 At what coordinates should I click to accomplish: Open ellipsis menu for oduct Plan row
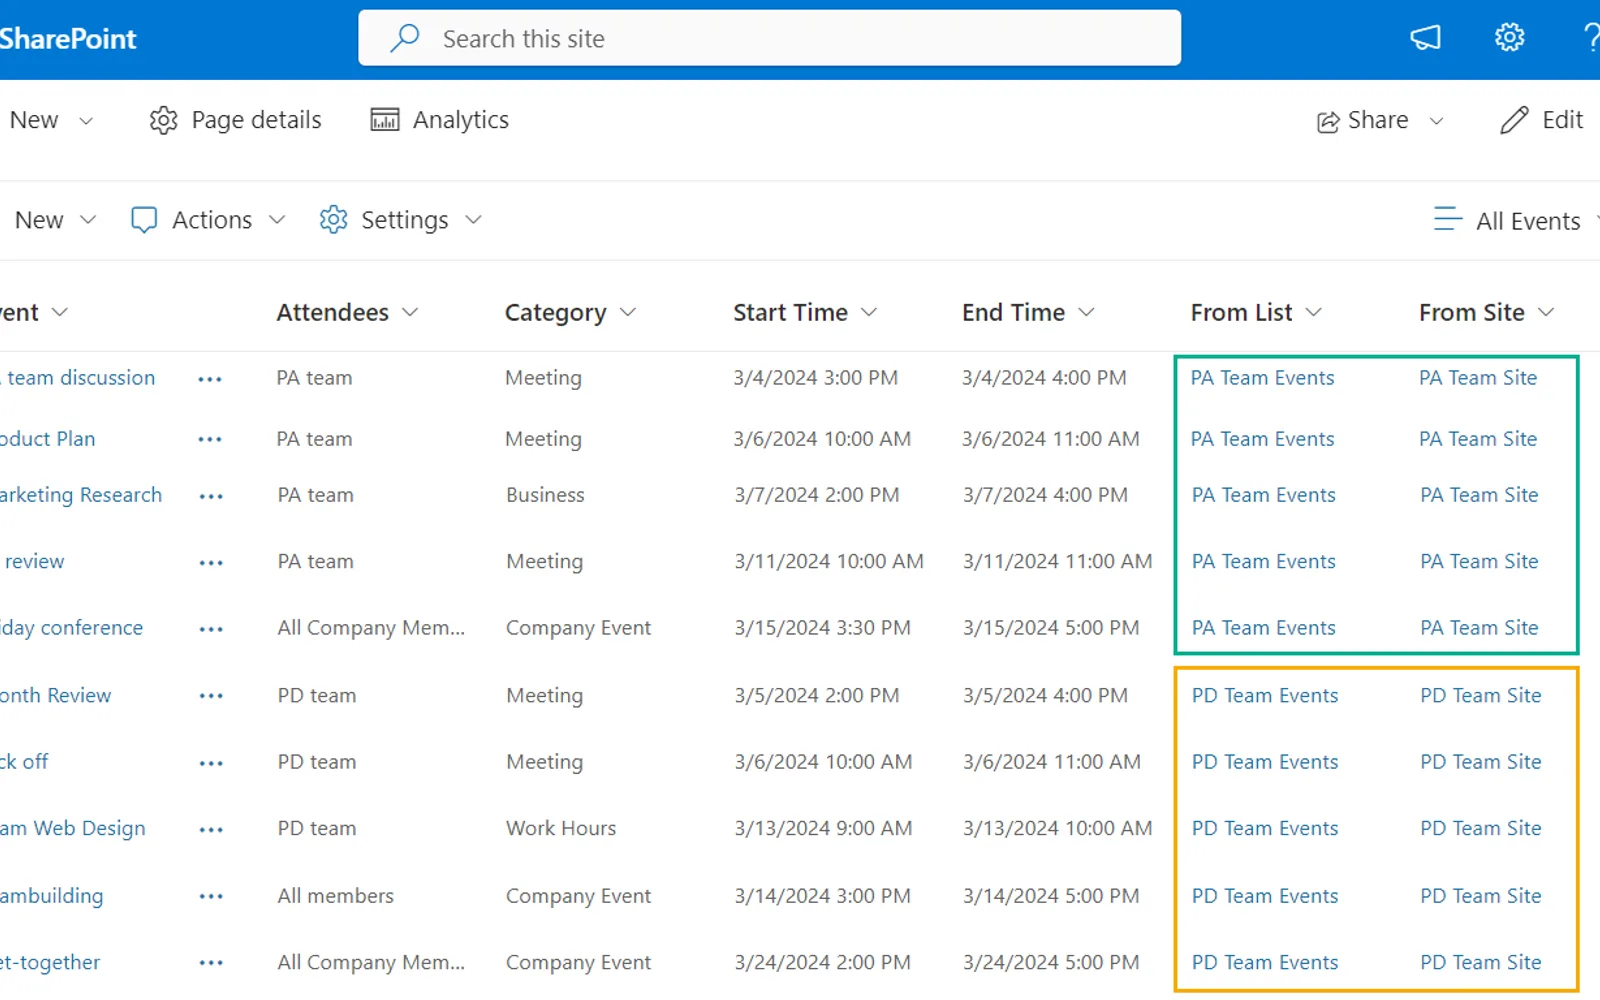pos(210,440)
